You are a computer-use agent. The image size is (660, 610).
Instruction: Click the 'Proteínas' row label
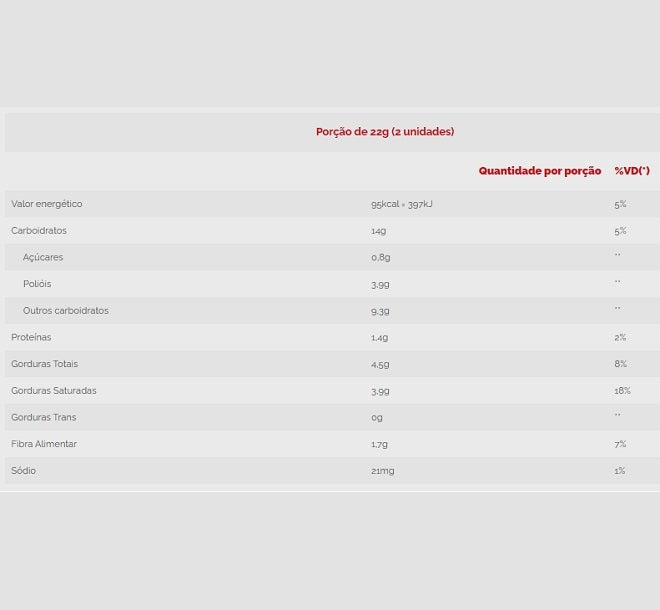tap(31, 338)
